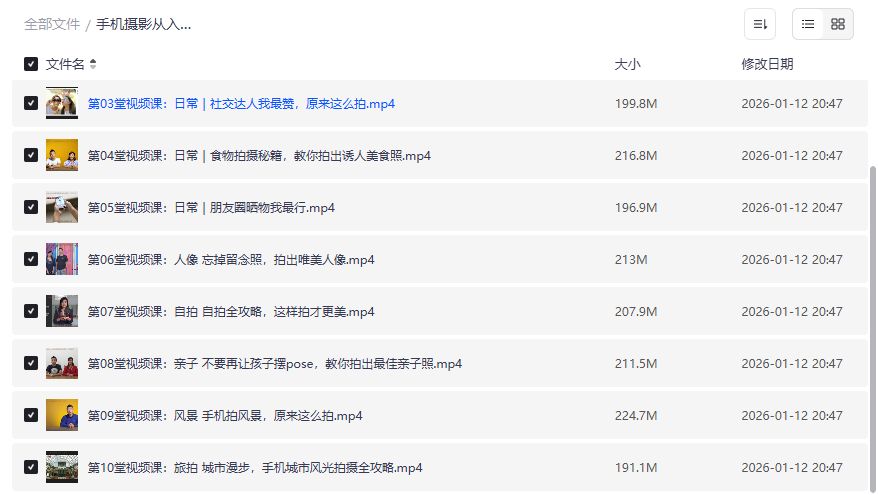Uncheck the select-all files checkbox
This screenshot has height=495, width=878.
click(x=31, y=64)
